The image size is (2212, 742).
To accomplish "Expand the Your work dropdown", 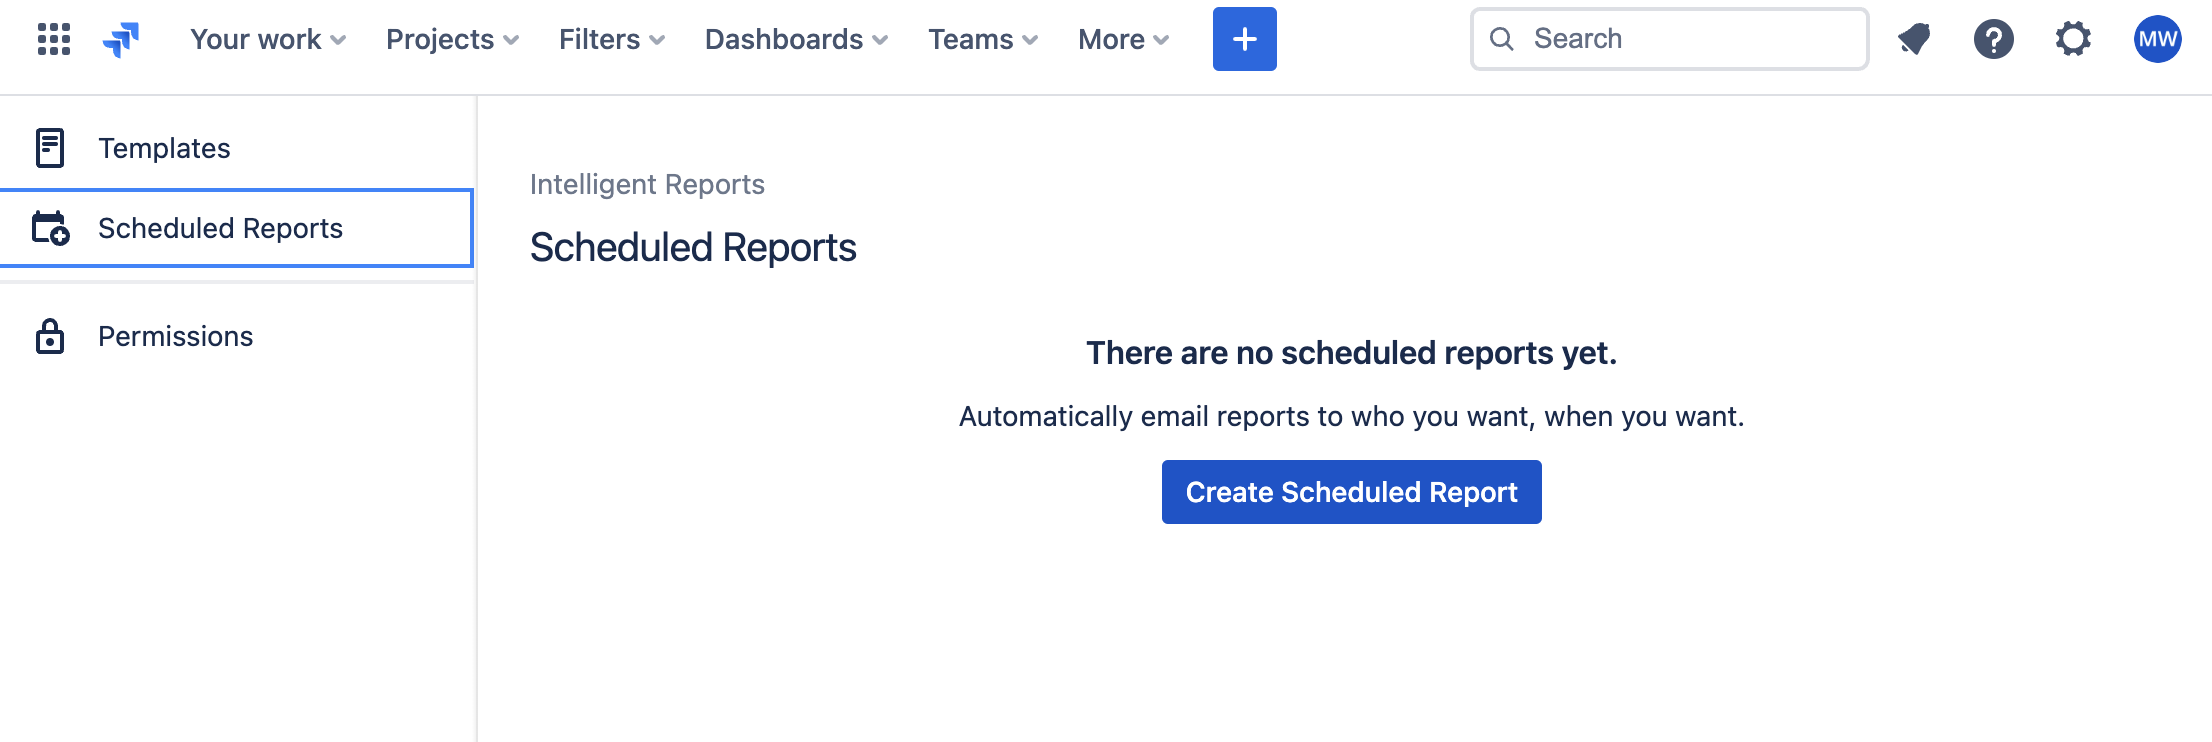I will (x=266, y=39).
